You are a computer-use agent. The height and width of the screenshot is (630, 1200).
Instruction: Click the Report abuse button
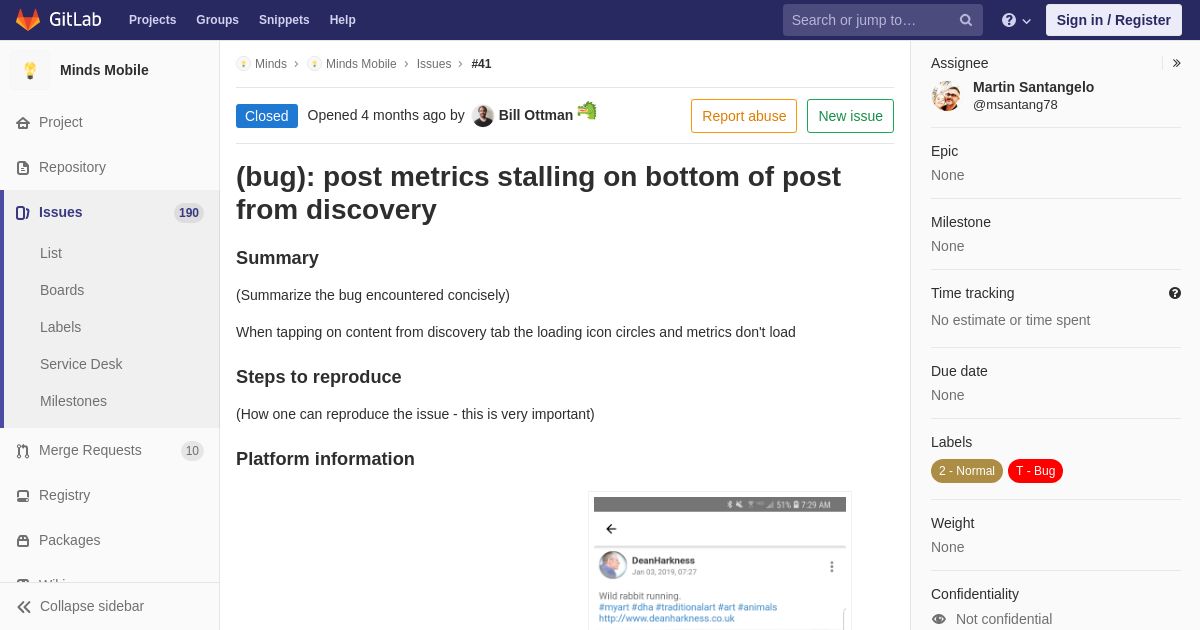744,116
